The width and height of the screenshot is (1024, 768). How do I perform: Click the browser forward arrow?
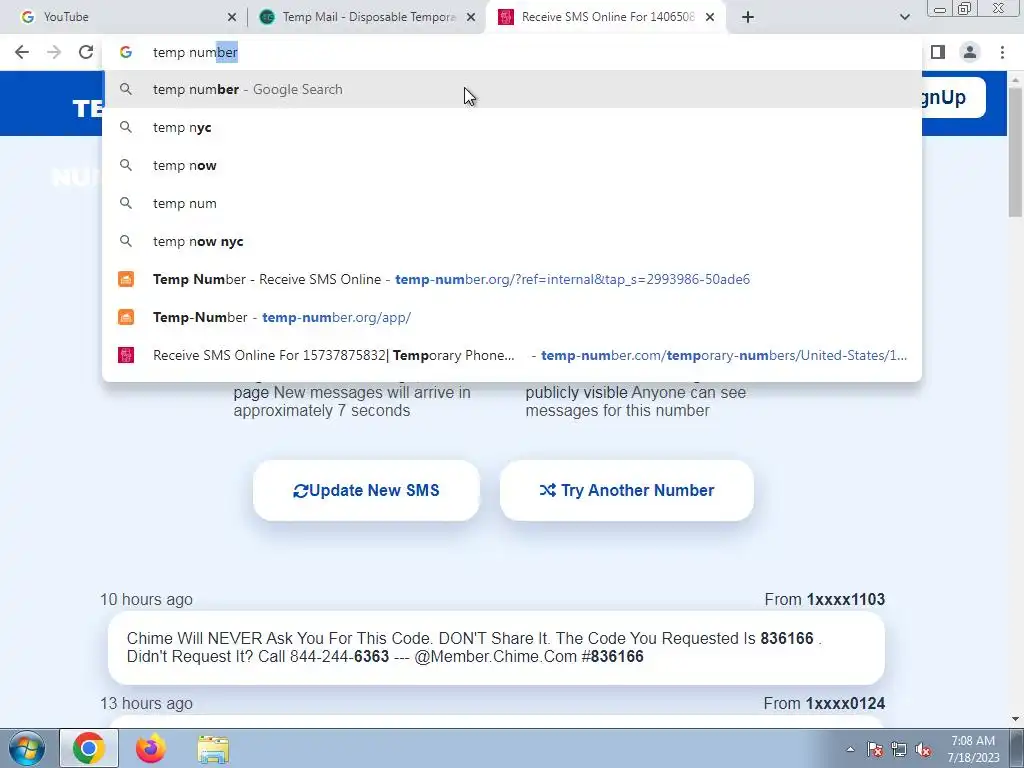pos(54,52)
